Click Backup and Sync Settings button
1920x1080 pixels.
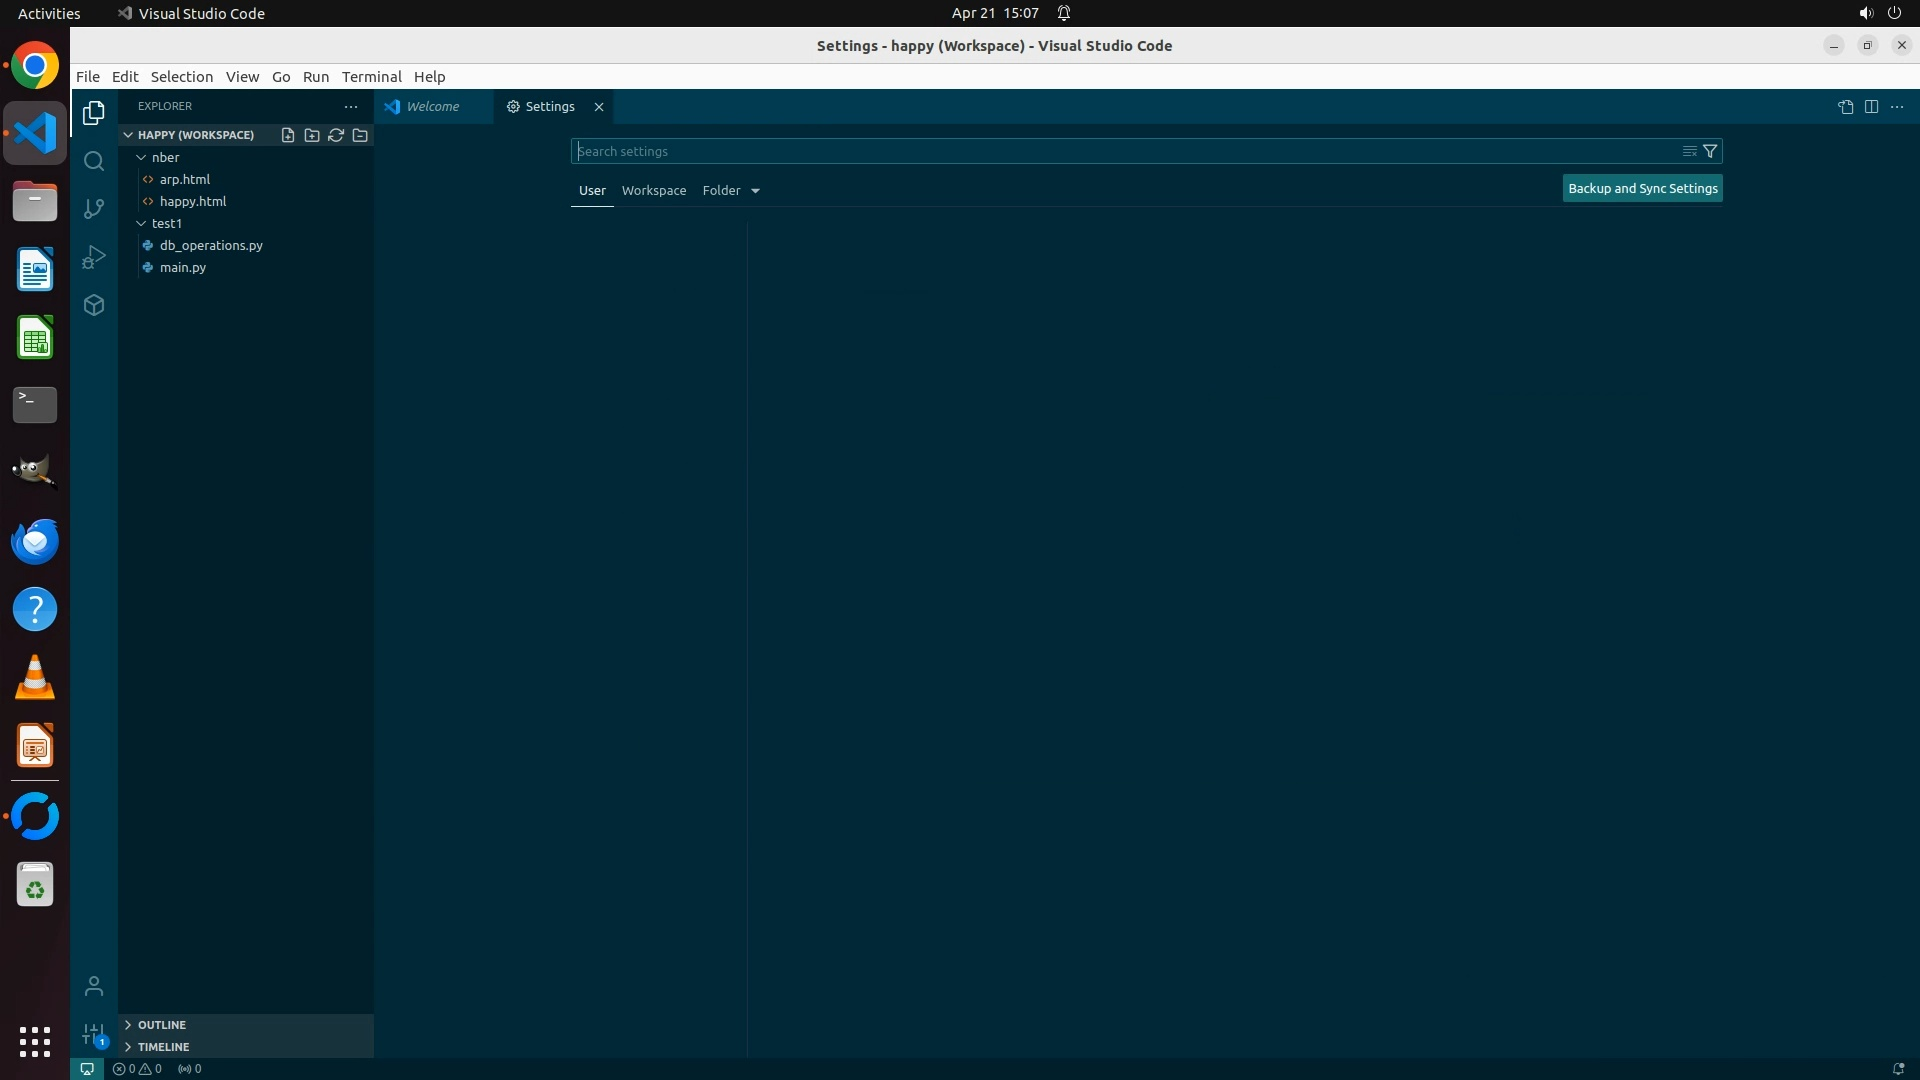pyautogui.click(x=1642, y=189)
